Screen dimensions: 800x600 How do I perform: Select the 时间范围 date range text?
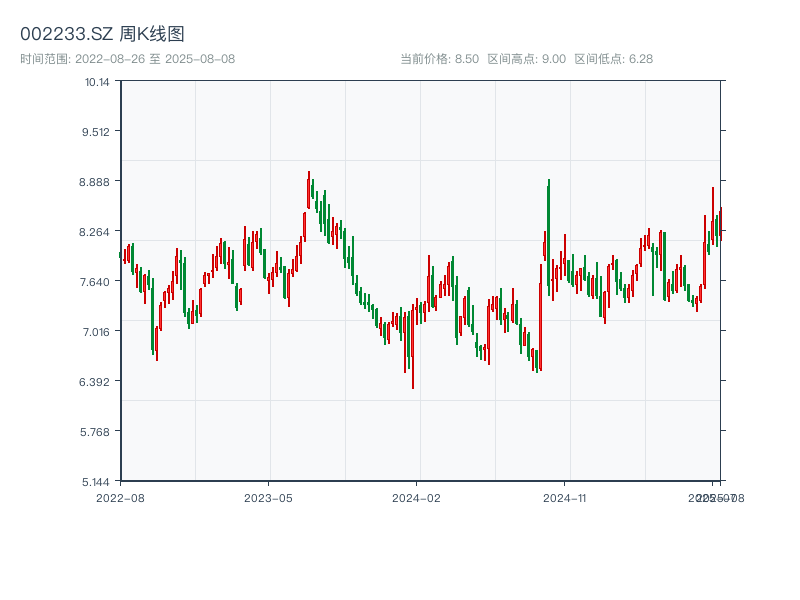(x=127, y=59)
